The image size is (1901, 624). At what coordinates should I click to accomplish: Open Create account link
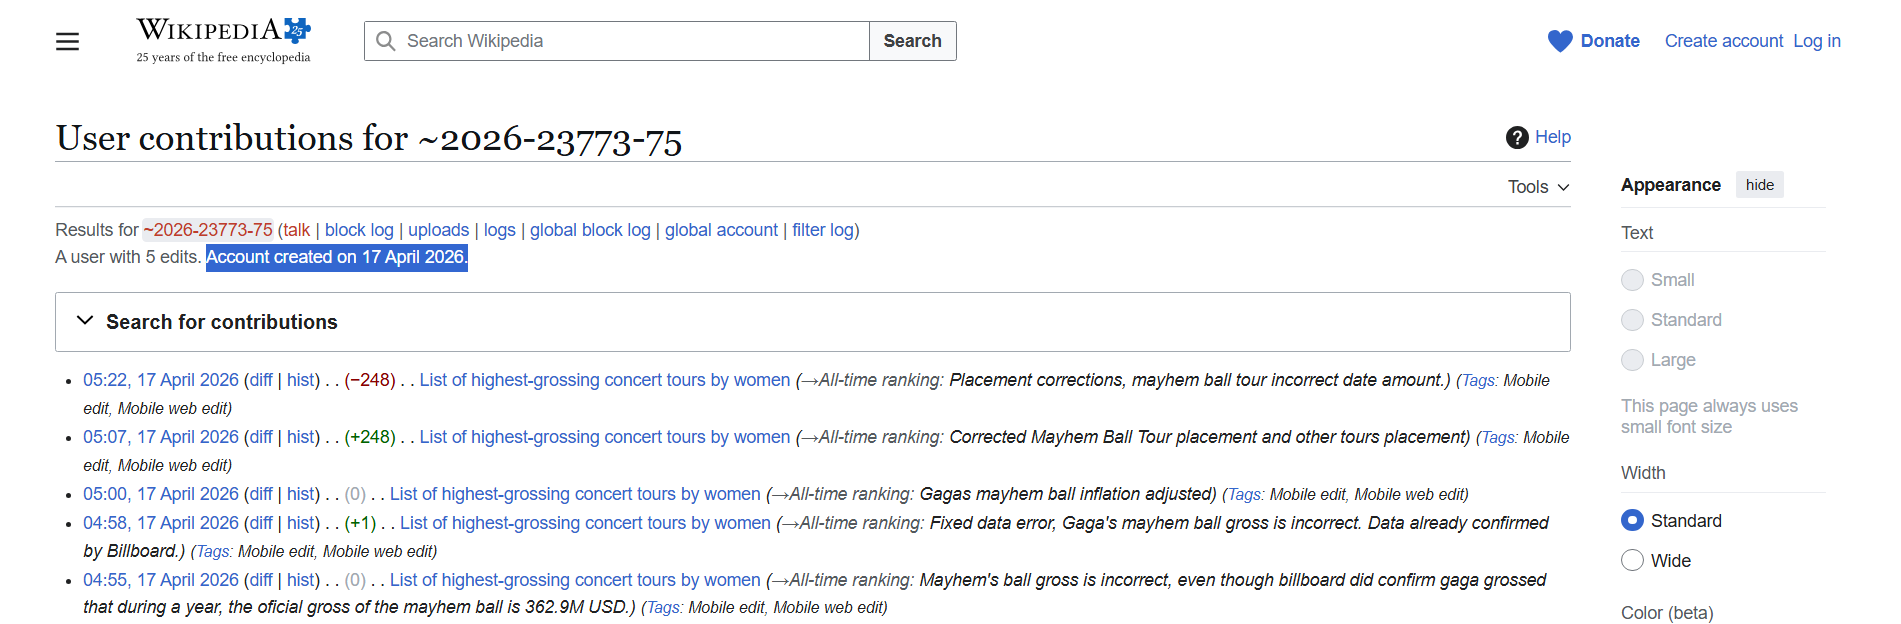click(x=1724, y=41)
